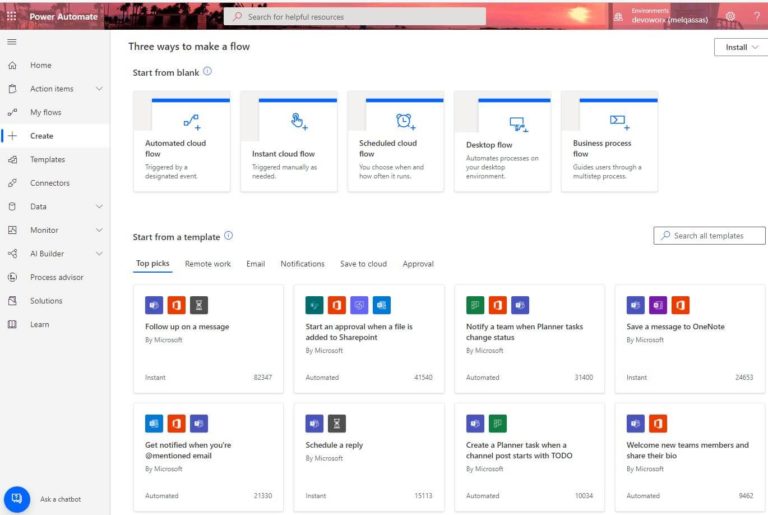
Task: Open Follow up on a message template
Action: pyautogui.click(x=208, y=339)
